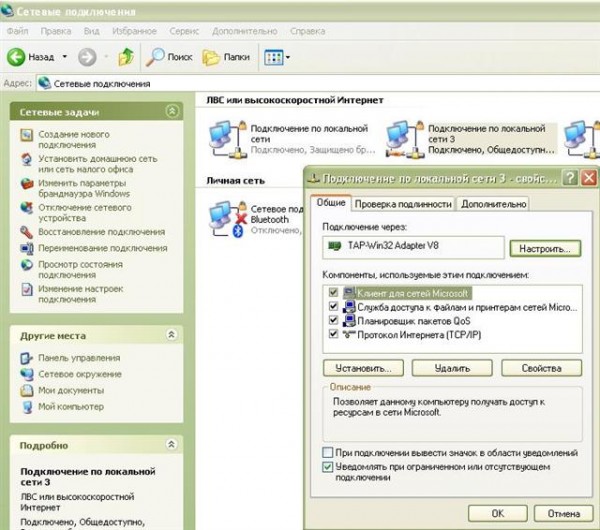
Task: Switch to Проверка подлинности tab
Action: (x=403, y=204)
